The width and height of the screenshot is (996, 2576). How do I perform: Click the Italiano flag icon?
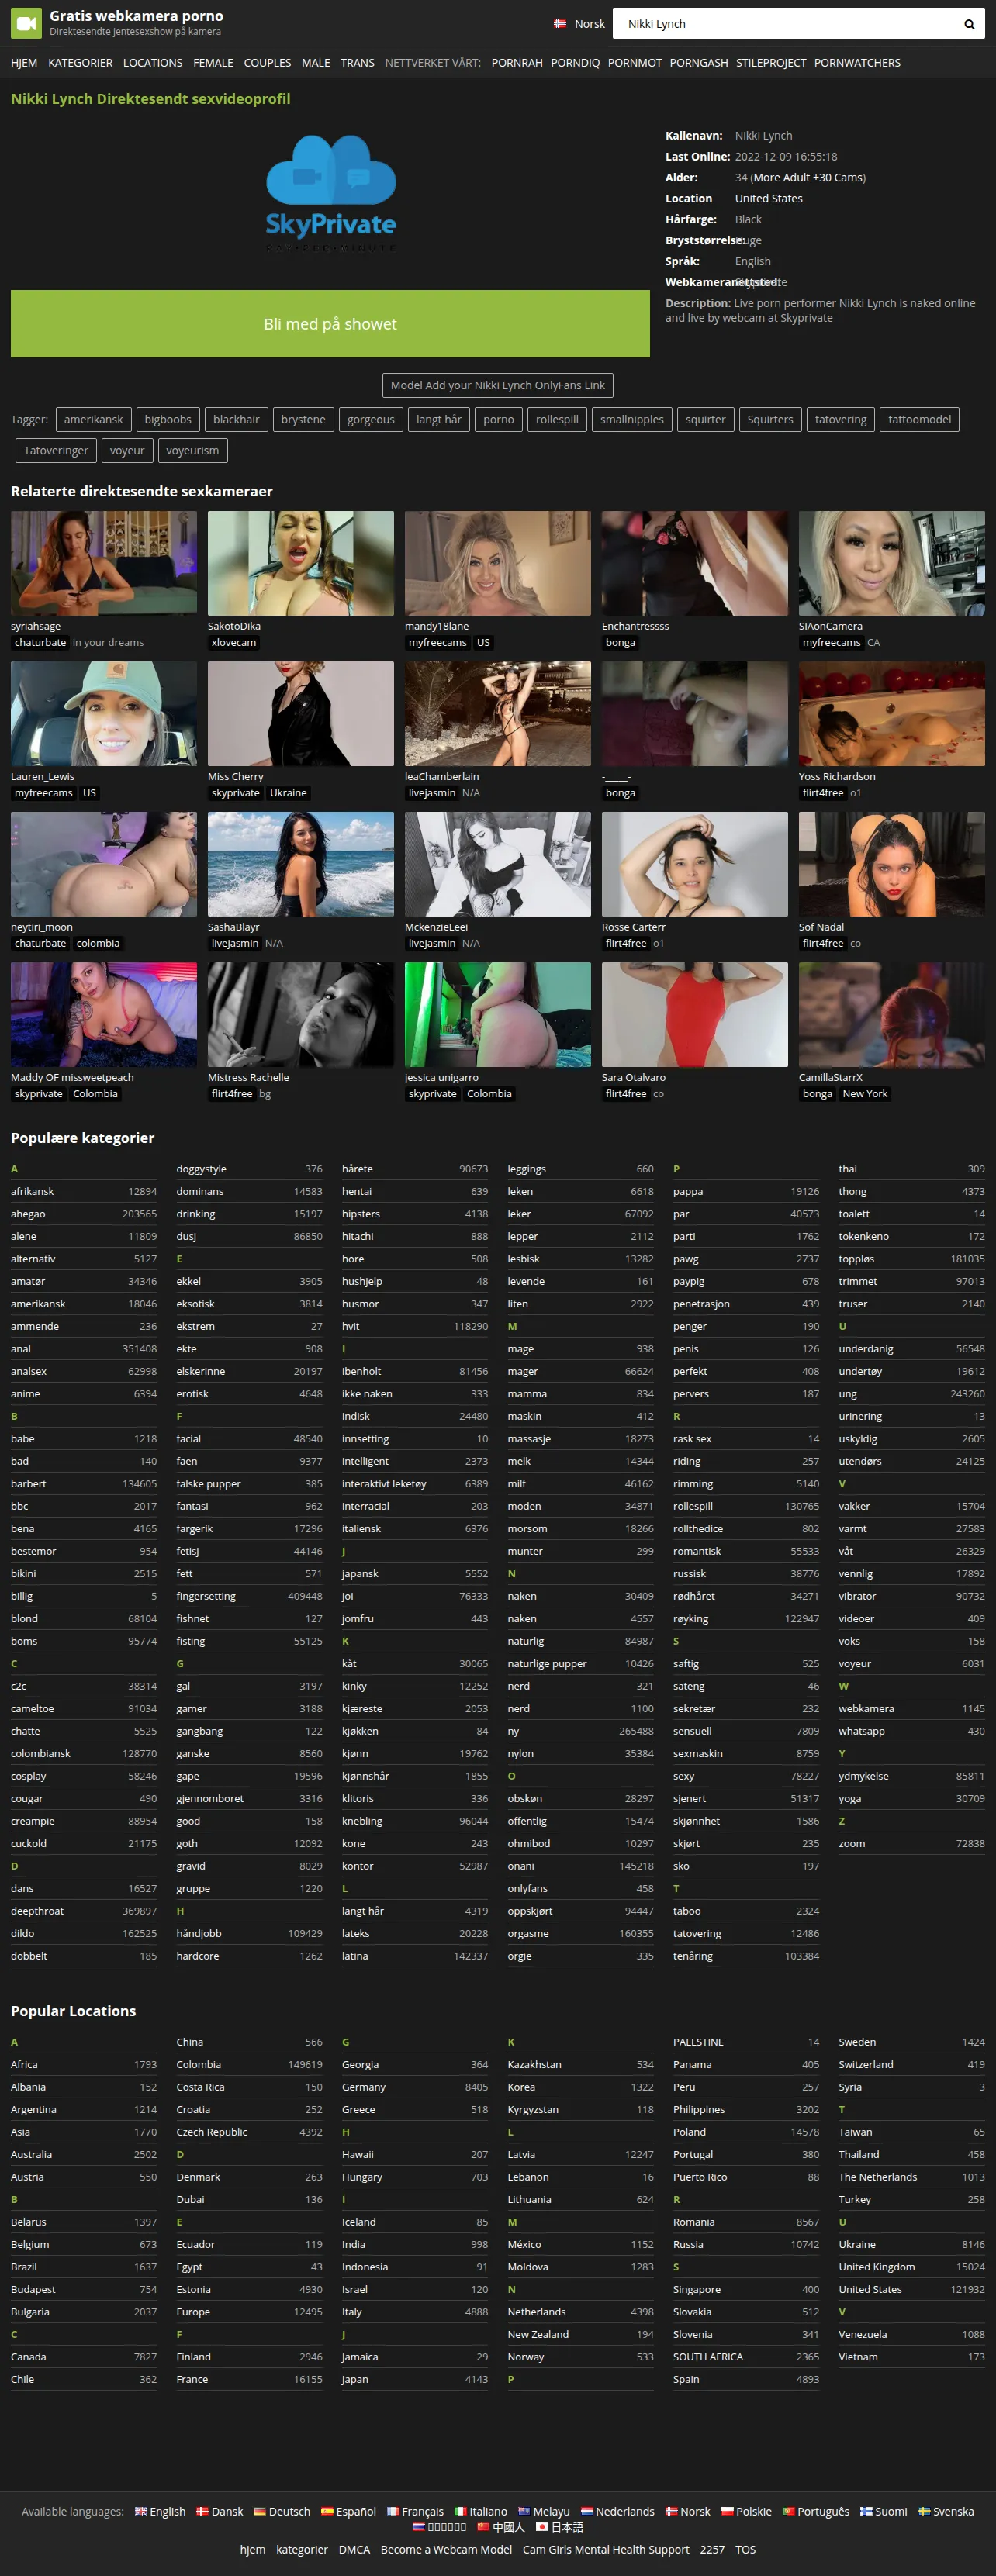461,2511
